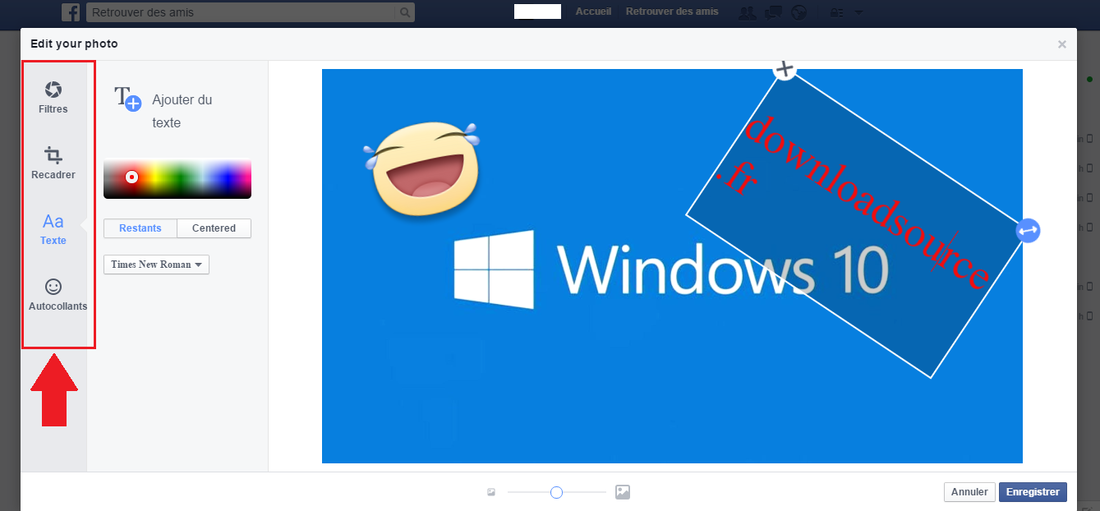The height and width of the screenshot is (511, 1100).
Task: Expand the account menu dropdown arrow
Action: tap(858, 12)
